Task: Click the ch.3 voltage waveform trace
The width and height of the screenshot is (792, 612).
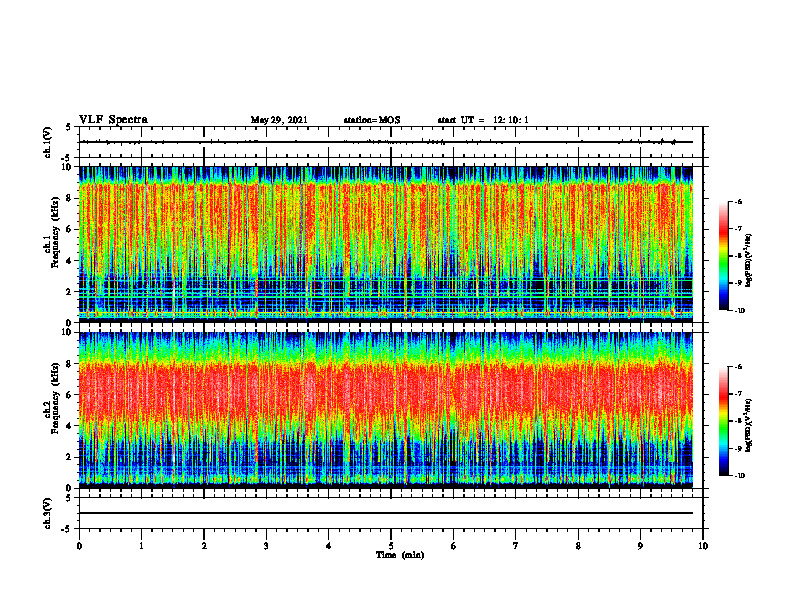Action: pos(386,513)
